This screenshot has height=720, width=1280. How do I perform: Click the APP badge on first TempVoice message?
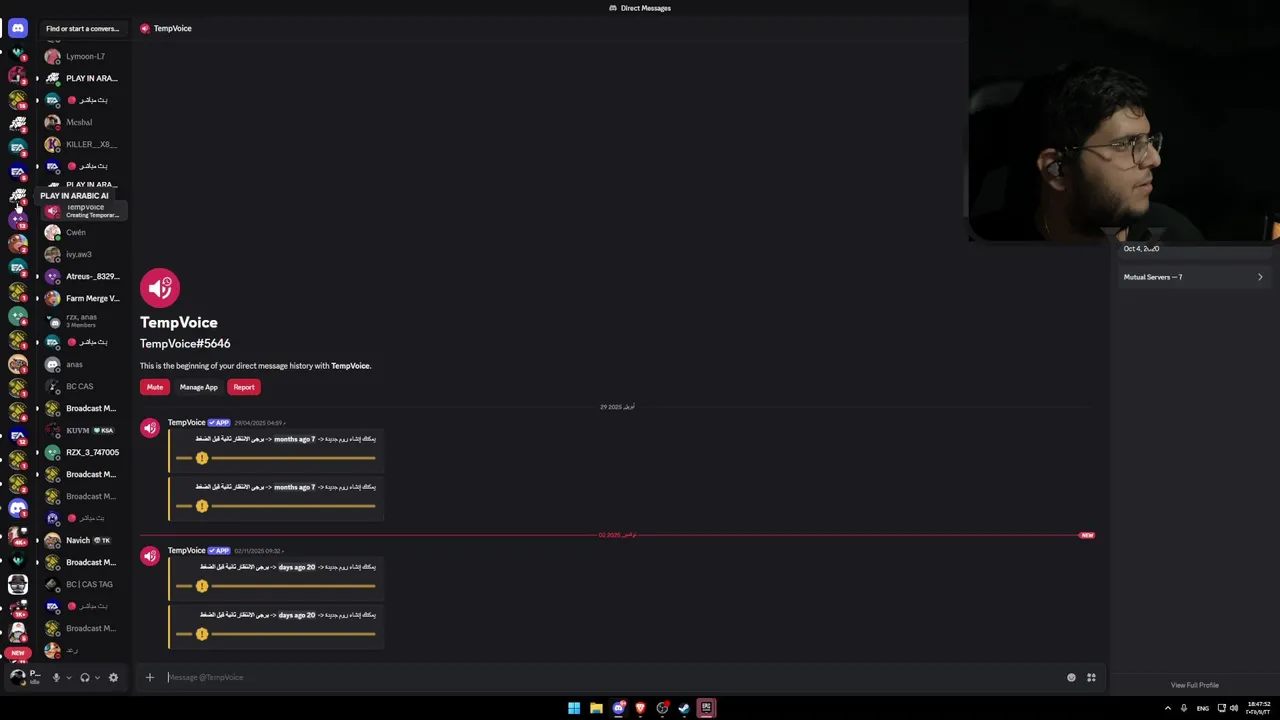219,423
